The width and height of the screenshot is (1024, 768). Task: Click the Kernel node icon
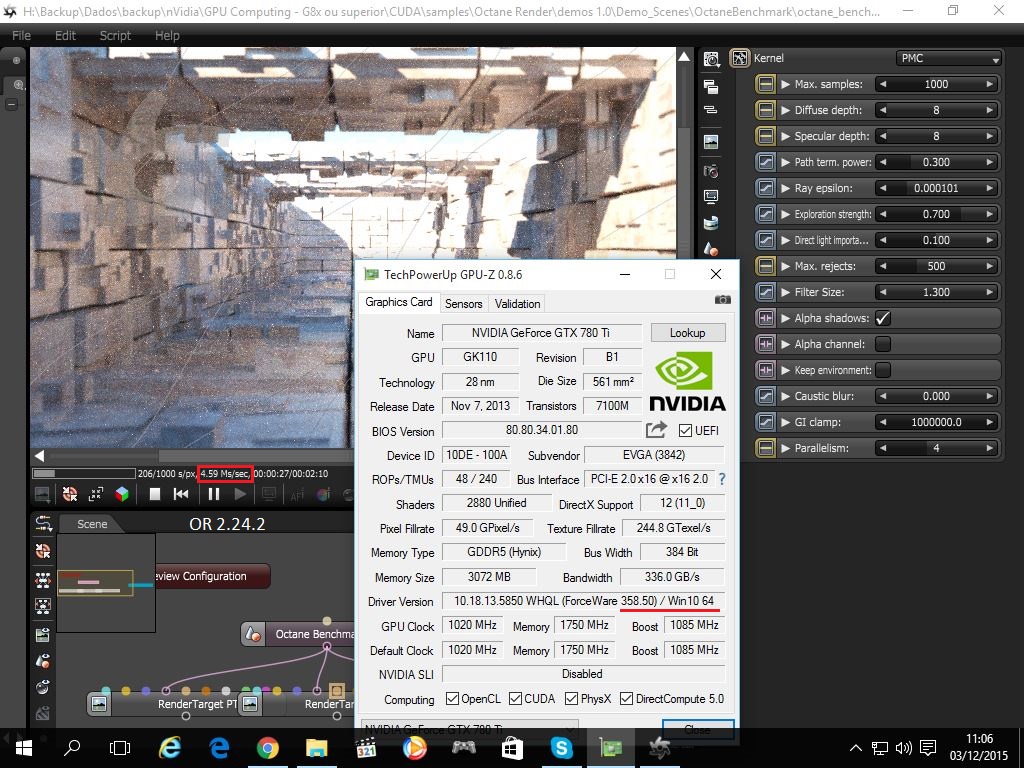point(740,58)
